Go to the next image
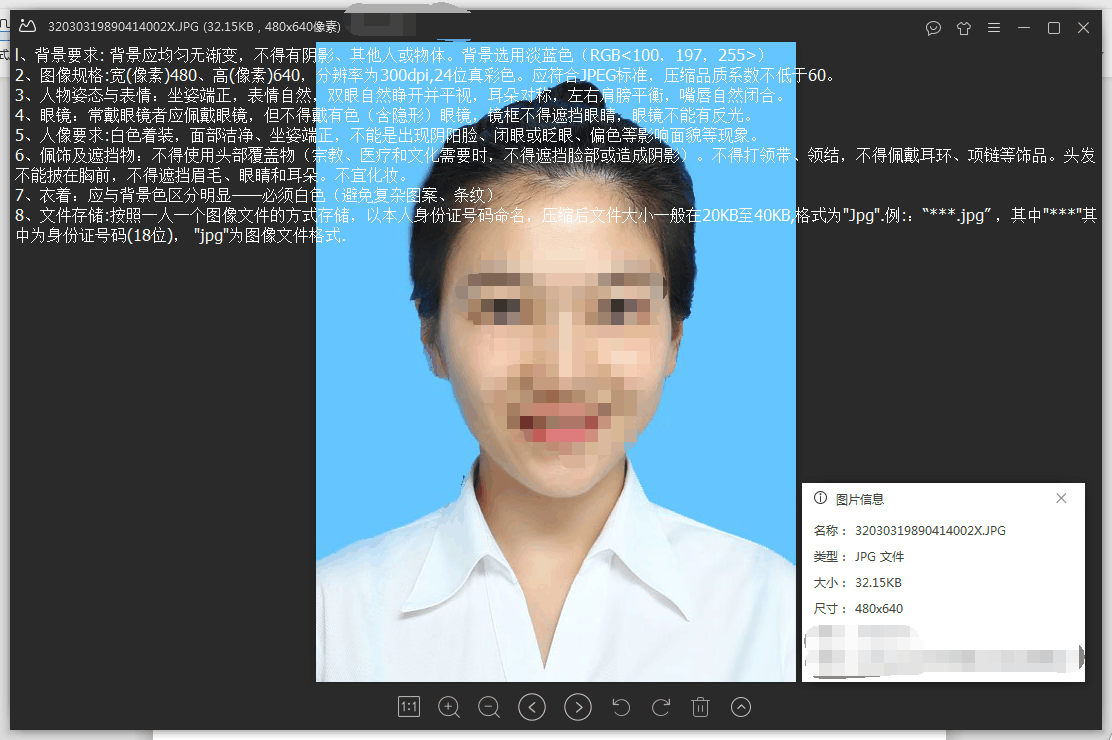Screen dimensions: 1112x740 click(578, 707)
